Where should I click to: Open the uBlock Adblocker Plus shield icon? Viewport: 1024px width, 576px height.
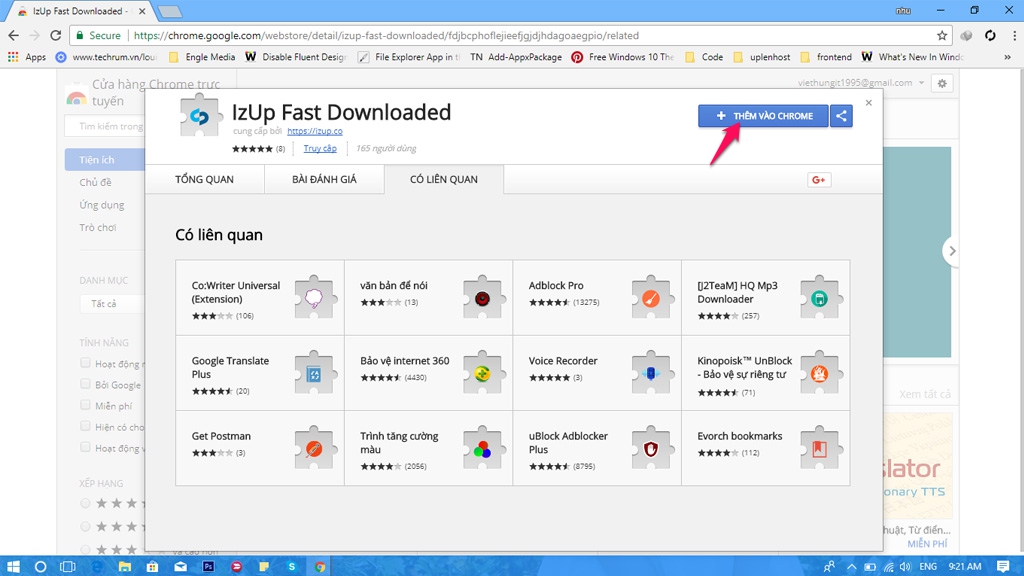pos(652,448)
